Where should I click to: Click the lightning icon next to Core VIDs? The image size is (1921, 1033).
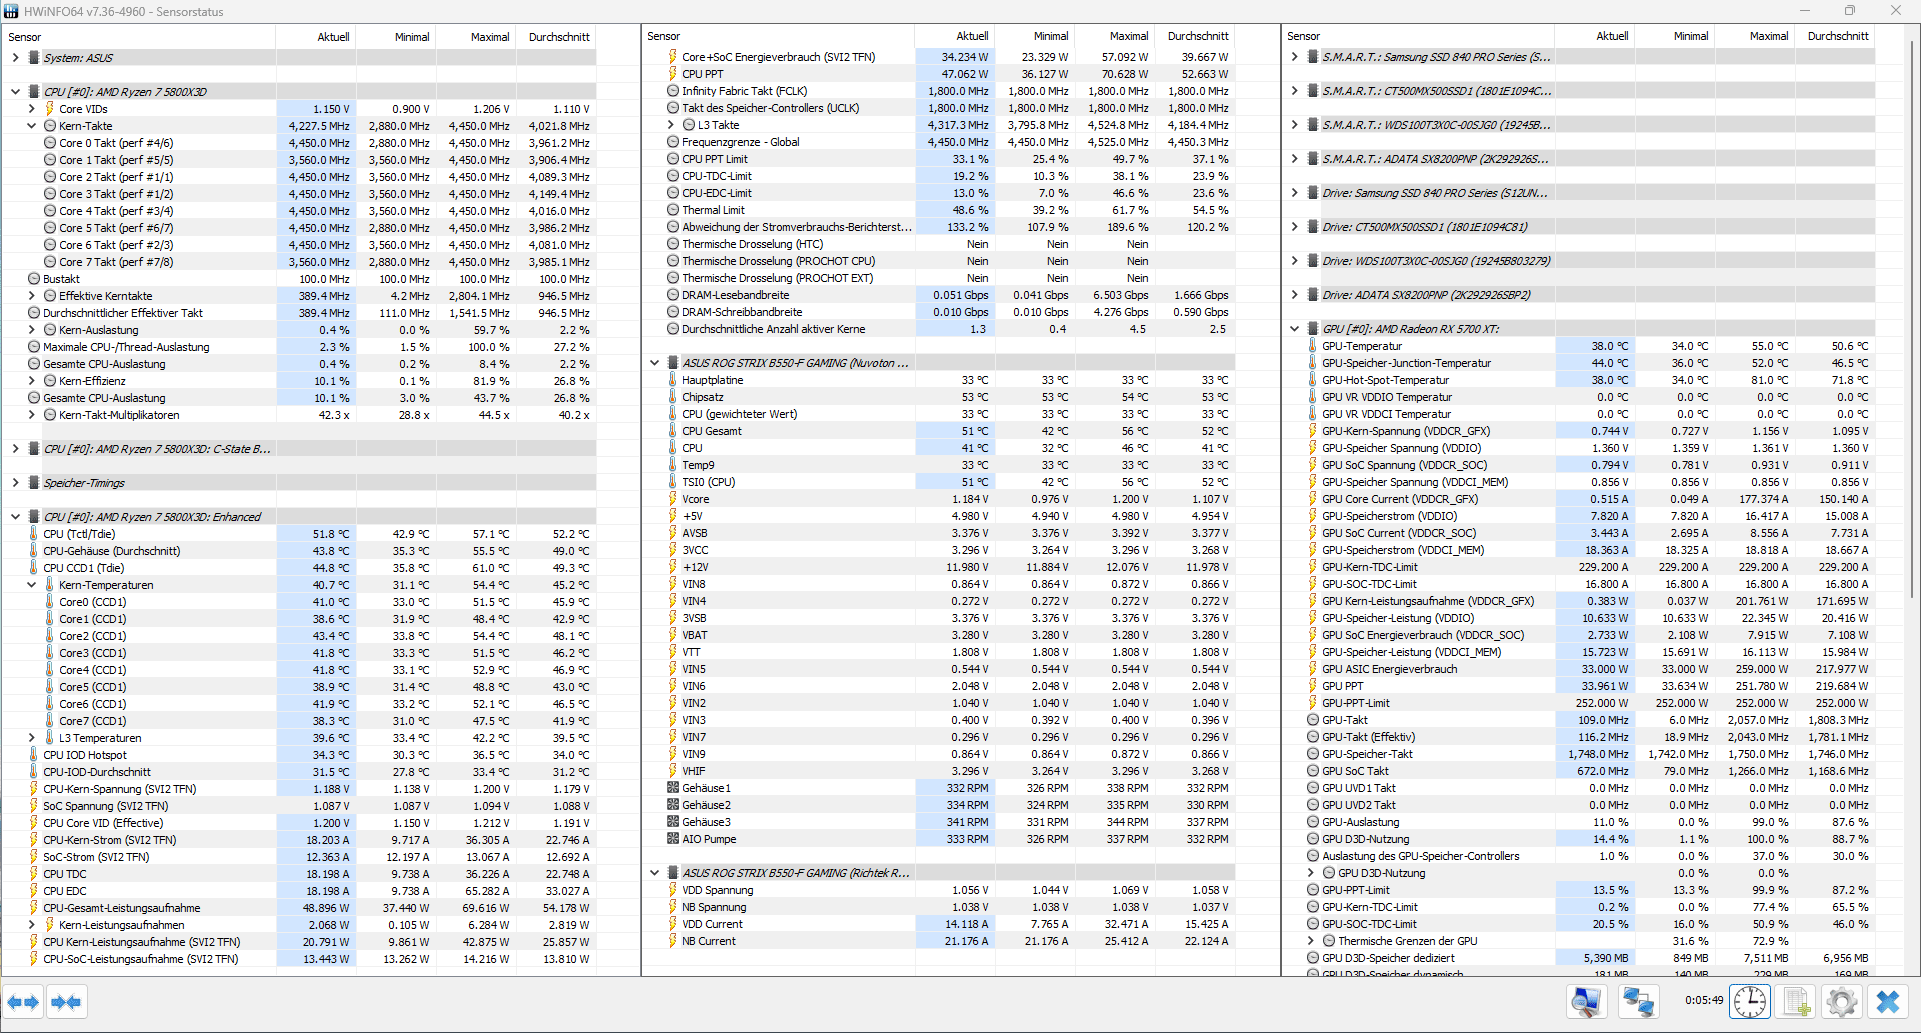click(x=49, y=109)
